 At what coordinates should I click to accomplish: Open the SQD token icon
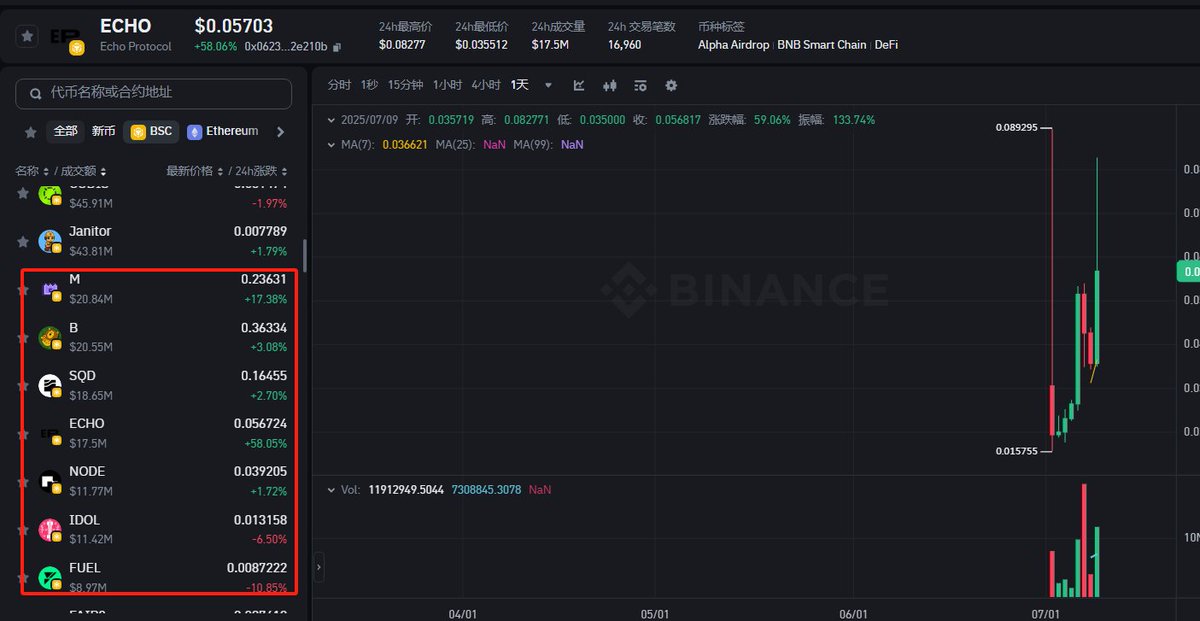50,386
